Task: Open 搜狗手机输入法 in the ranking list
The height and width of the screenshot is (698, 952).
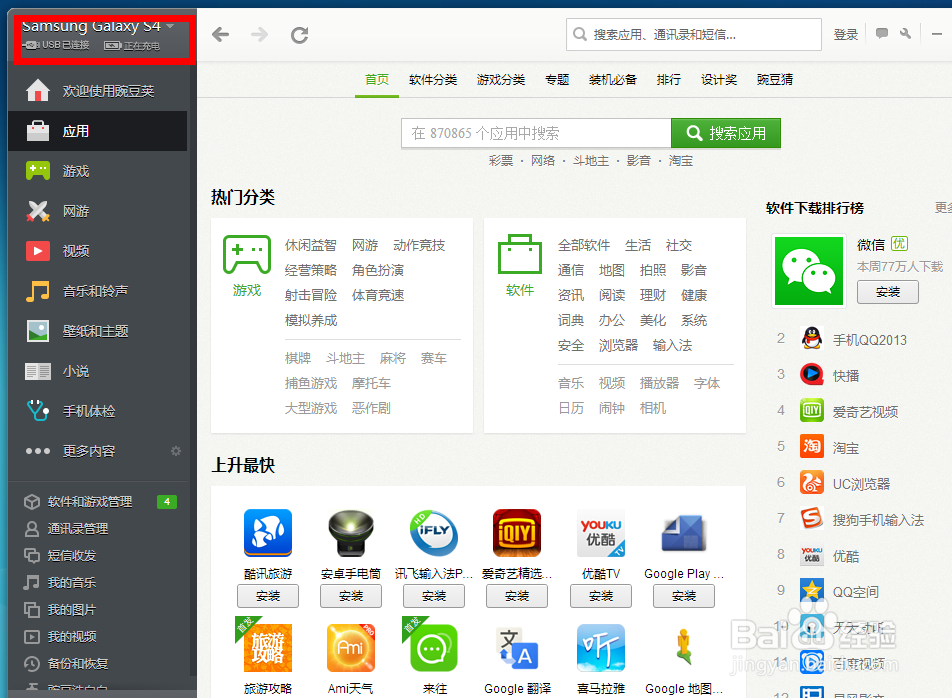Action: (x=878, y=520)
